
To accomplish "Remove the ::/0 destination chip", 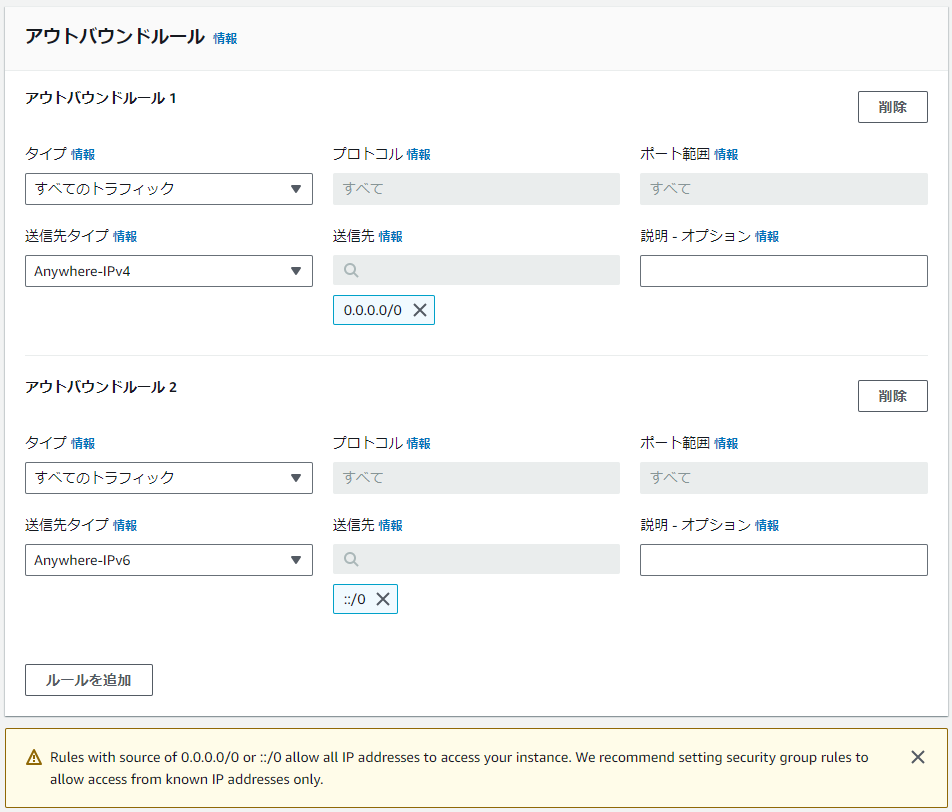I will coord(383,599).
